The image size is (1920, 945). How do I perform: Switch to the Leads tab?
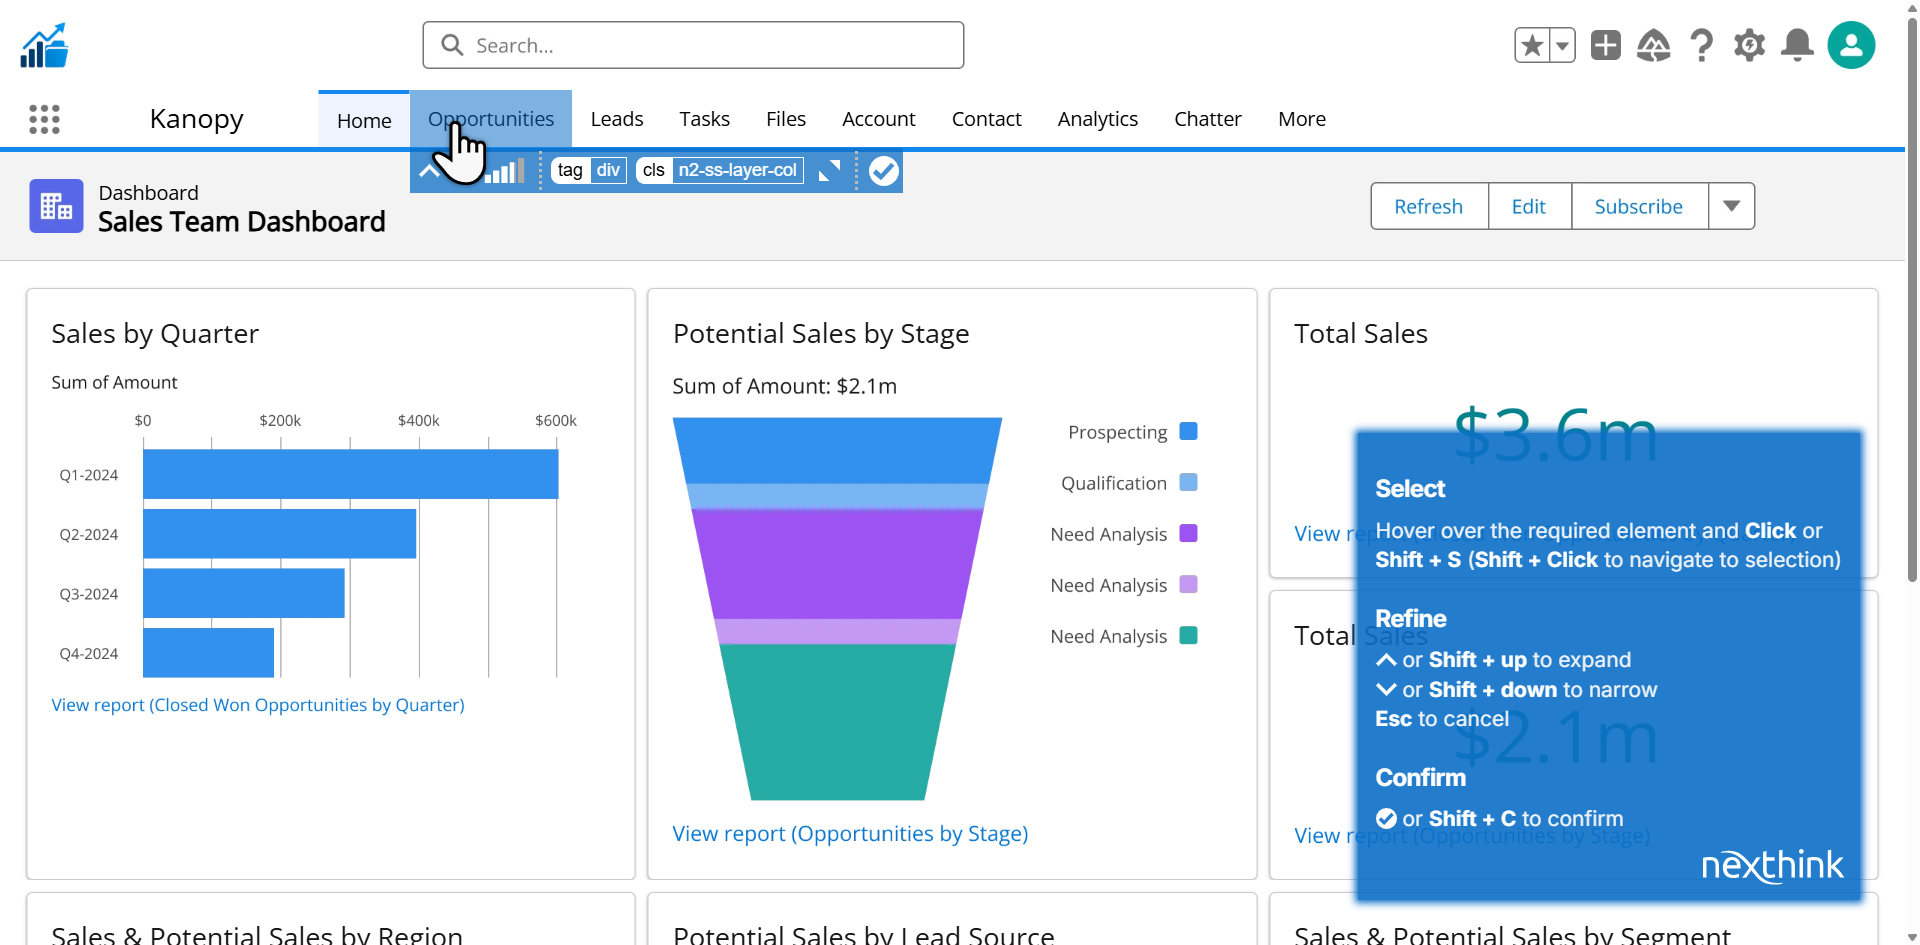(616, 119)
